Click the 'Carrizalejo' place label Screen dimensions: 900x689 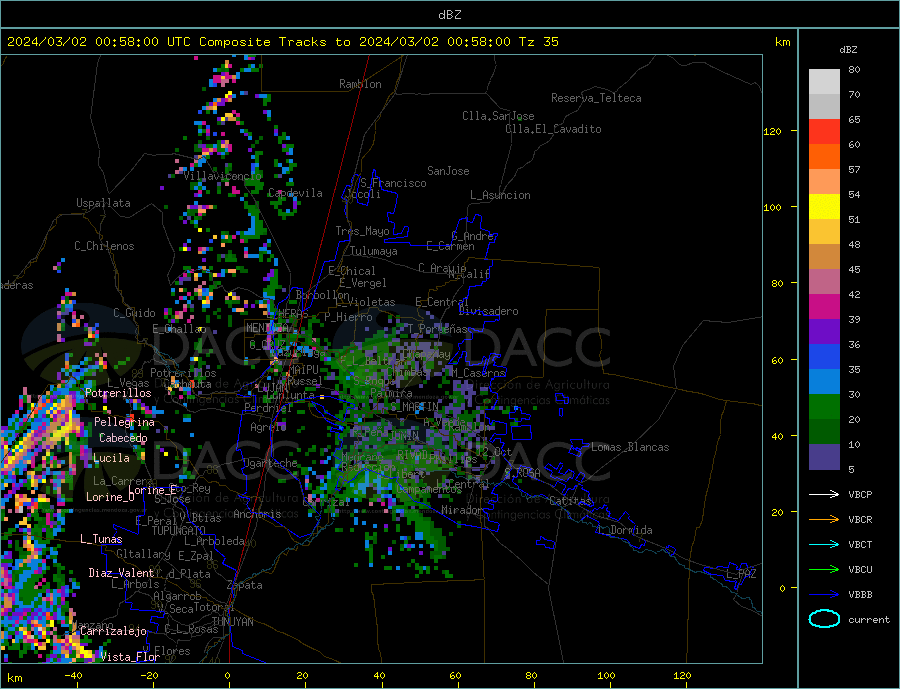(113, 632)
